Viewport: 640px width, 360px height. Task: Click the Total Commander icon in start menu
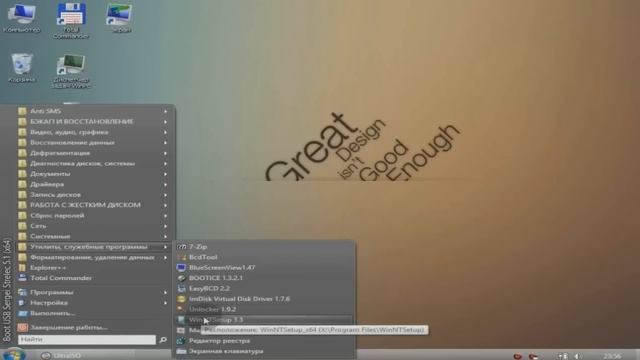pos(22,278)
